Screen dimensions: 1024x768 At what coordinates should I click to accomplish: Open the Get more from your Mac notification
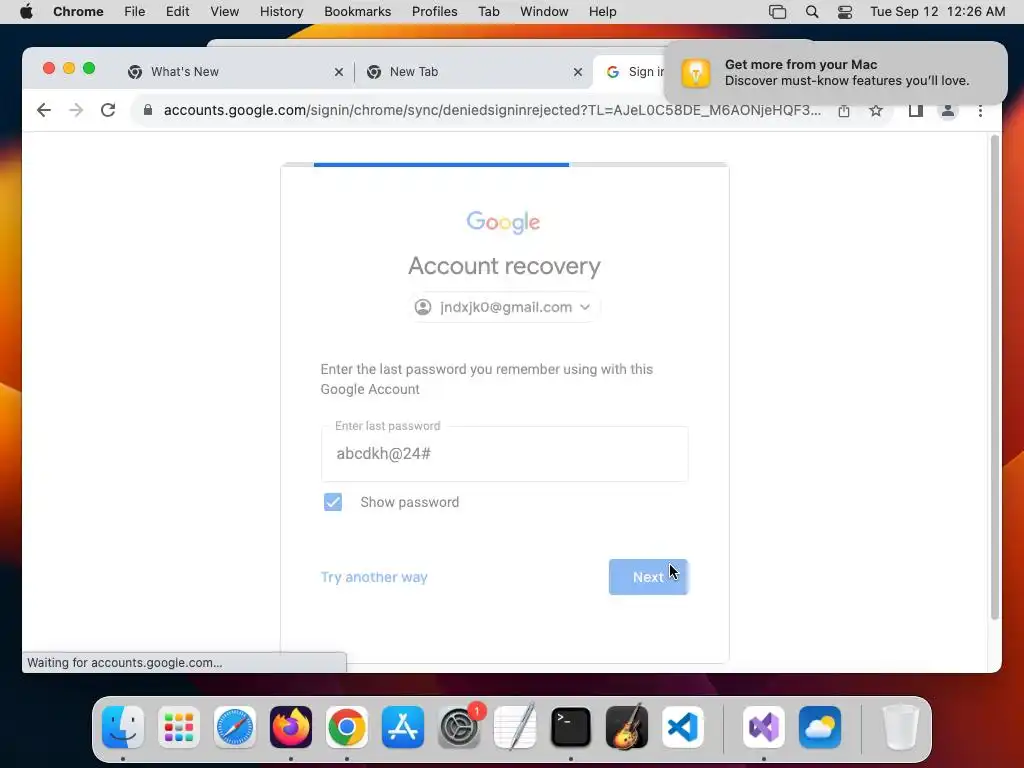pyautogui.click(x=836, y=72)
